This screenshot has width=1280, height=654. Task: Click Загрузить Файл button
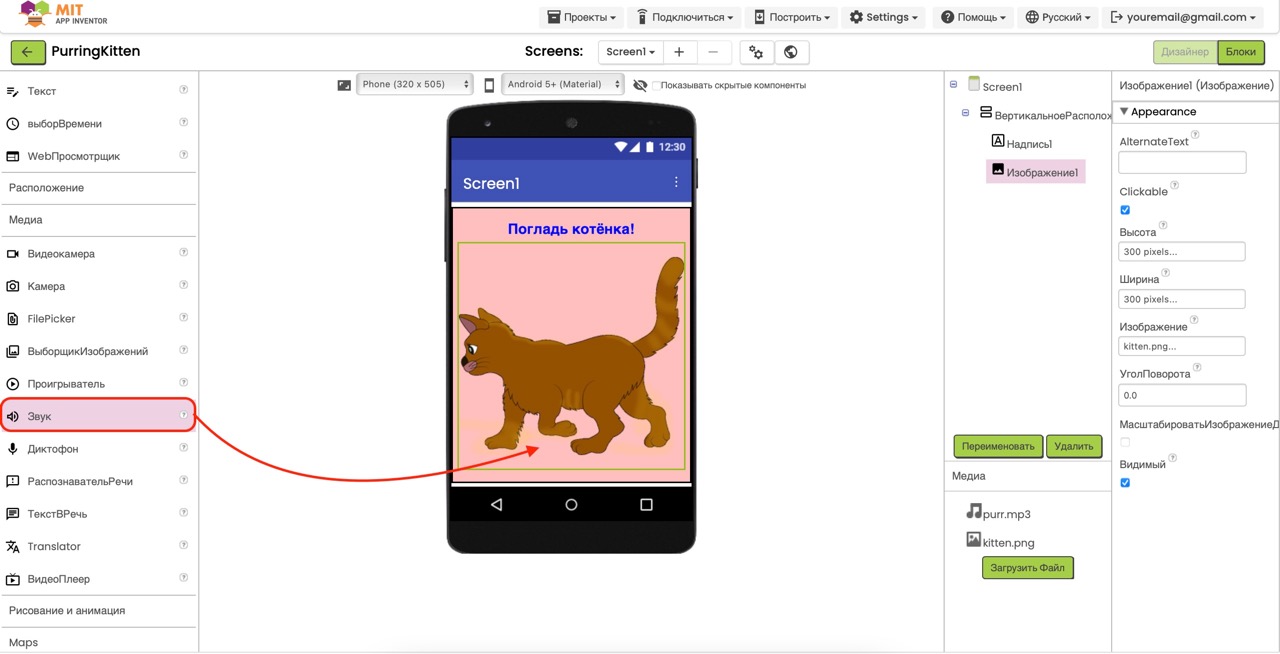pos(1027,568)
